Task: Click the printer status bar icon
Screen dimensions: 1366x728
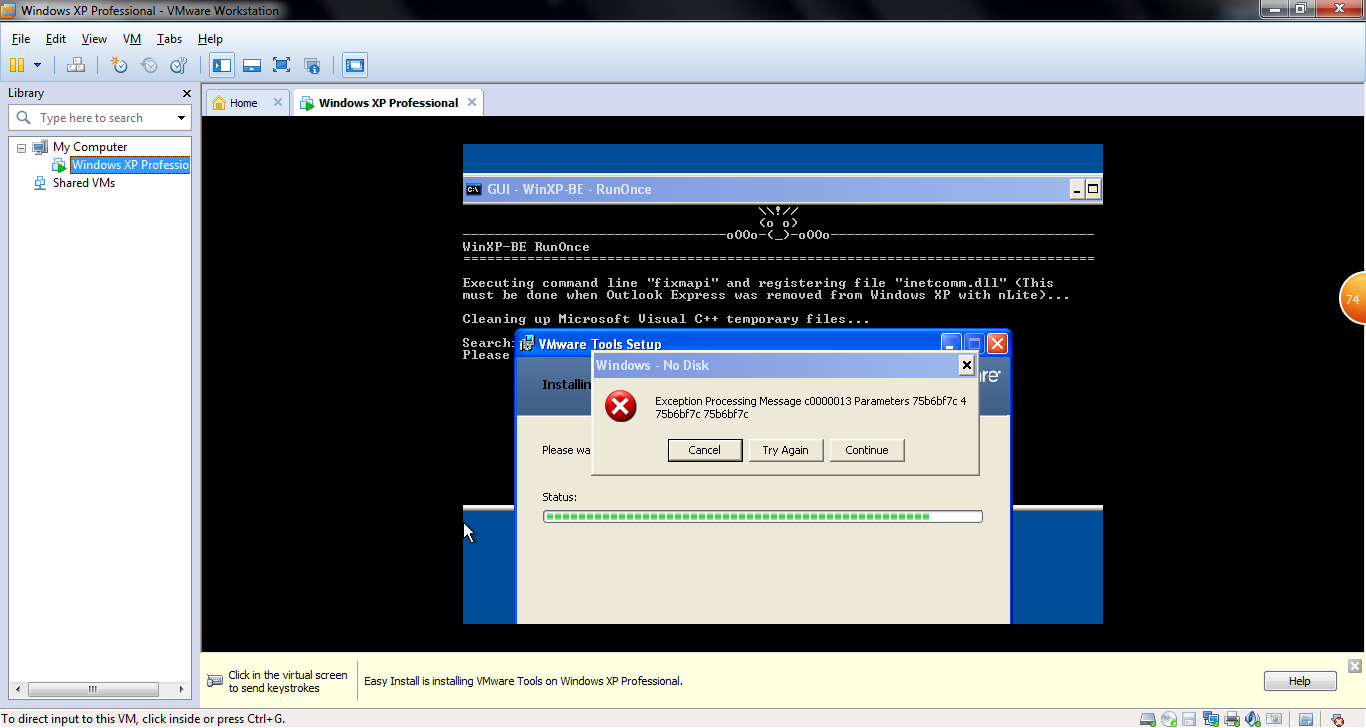Action: [1232, 719]
